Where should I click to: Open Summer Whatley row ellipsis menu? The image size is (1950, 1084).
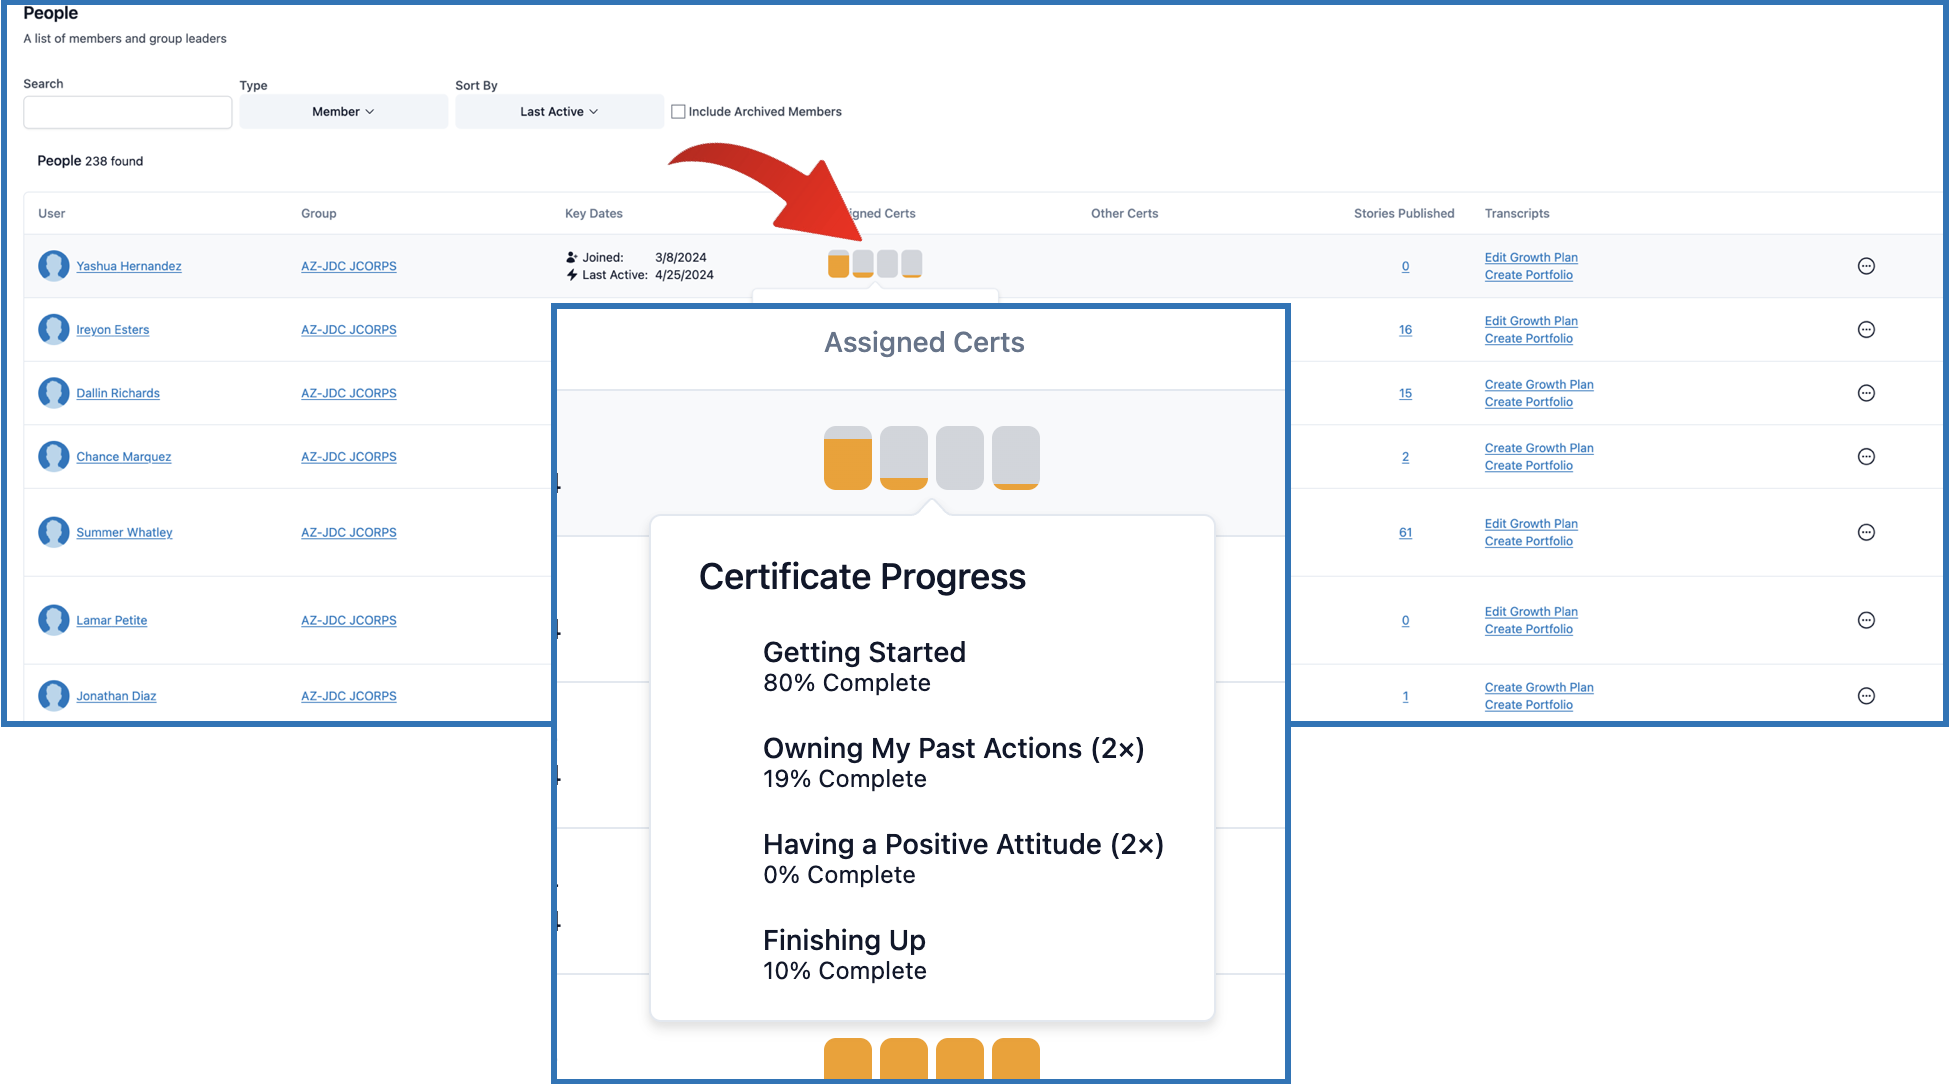pyautogui.click(x=1866, y=533)
